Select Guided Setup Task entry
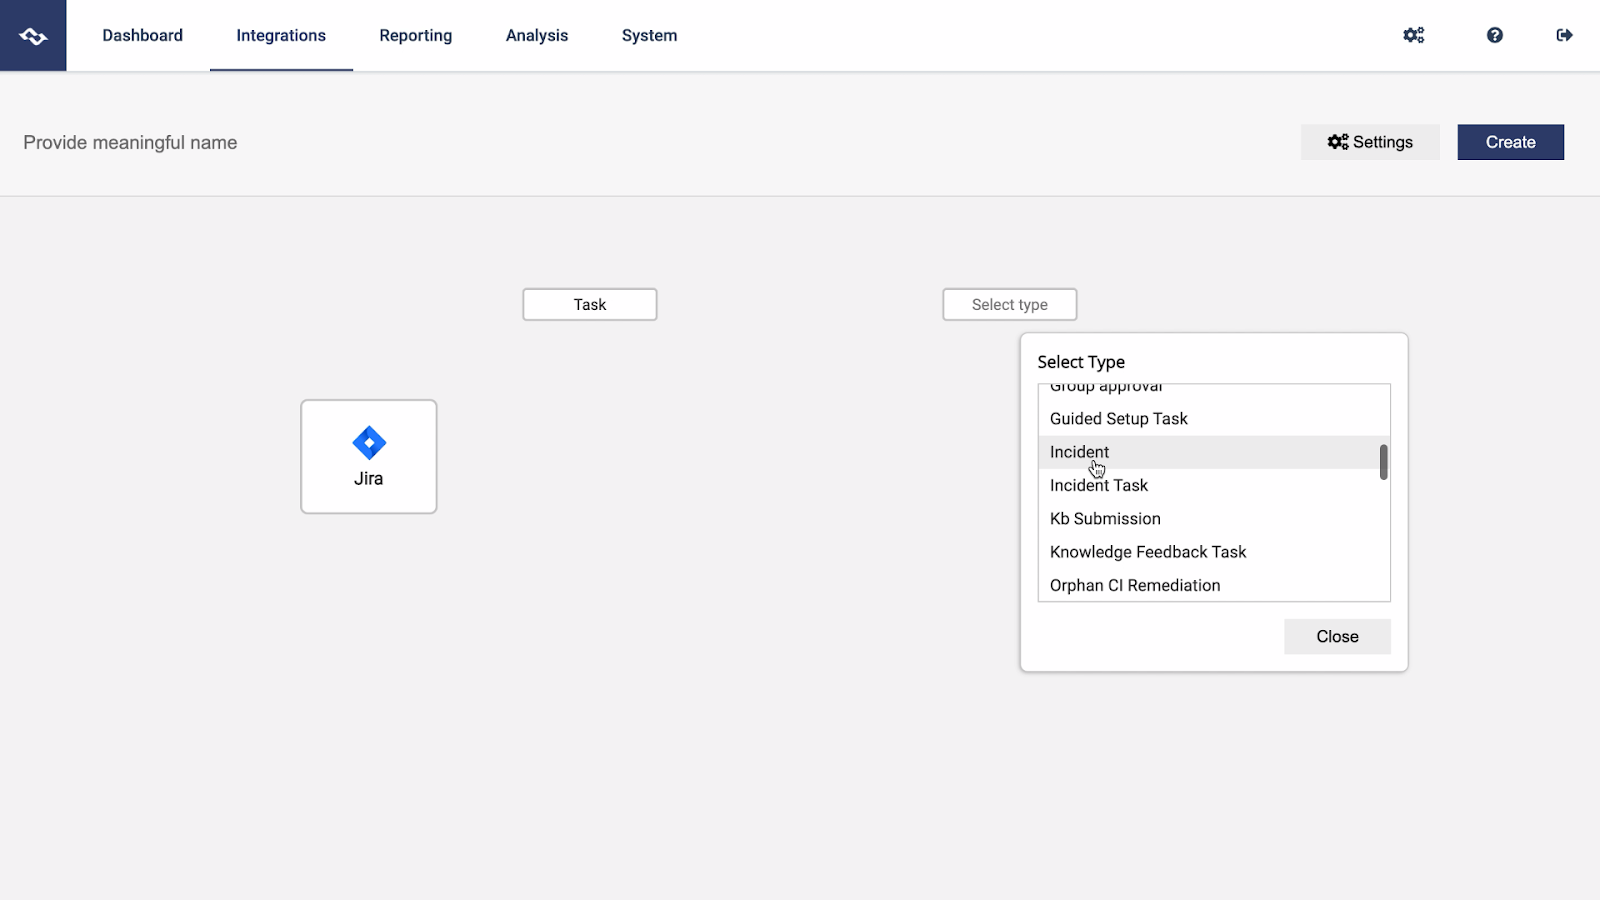This screenshot has width=1600, height=900. 1118,418
